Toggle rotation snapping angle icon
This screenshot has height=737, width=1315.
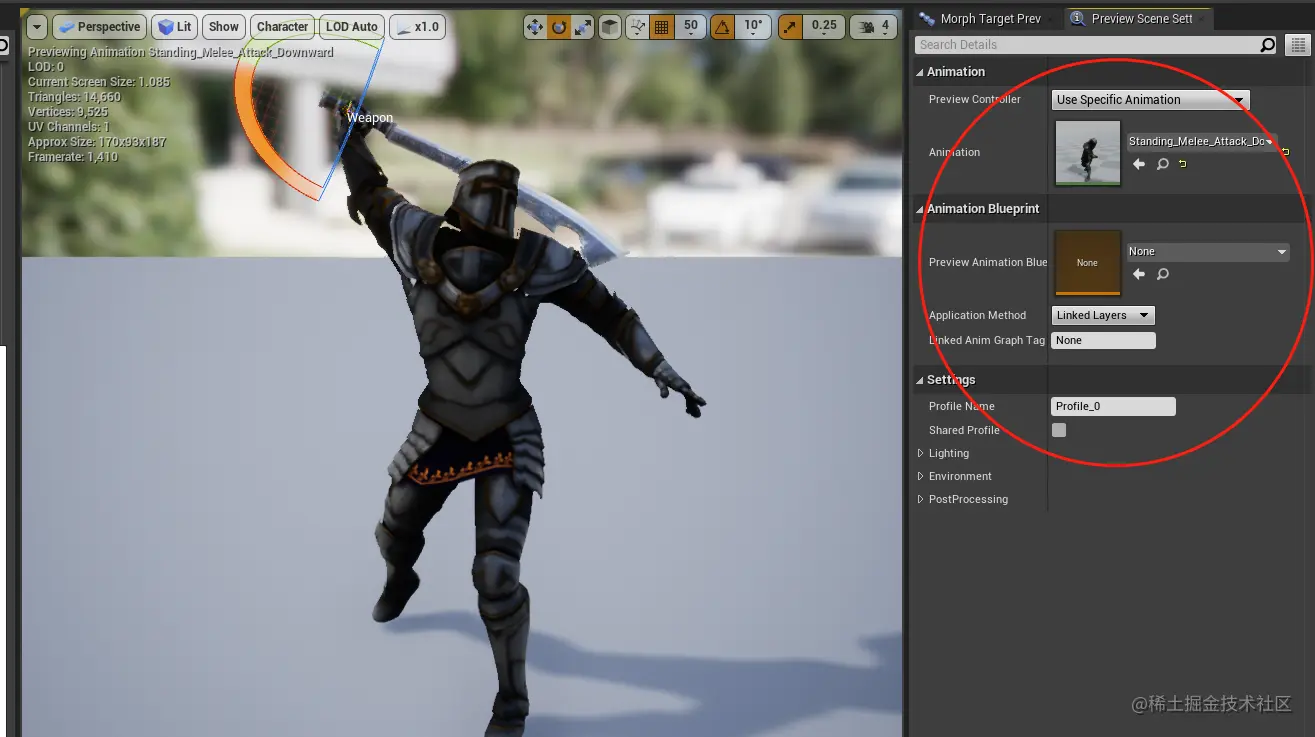tap(723, 27)
